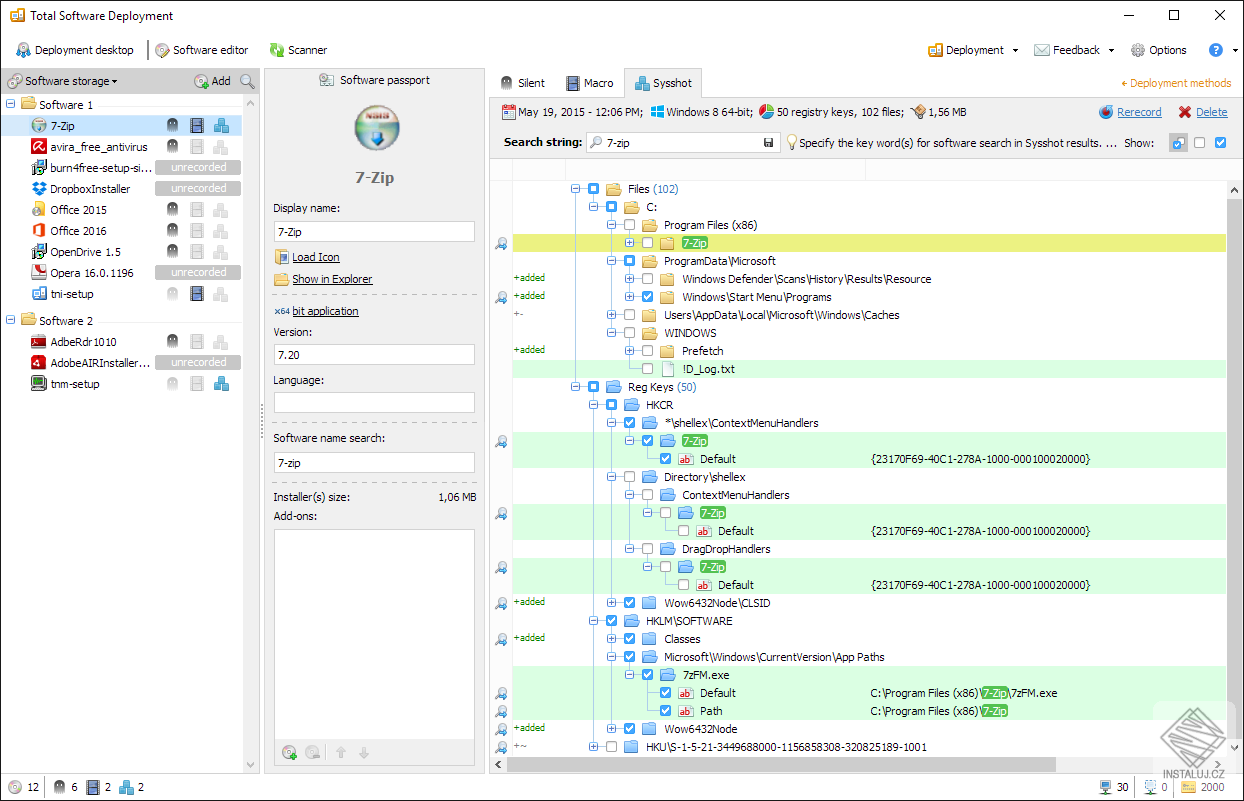Click the tnm-setup sysshot blocks icon
The width and height of the screenshot is (1244, 801).
[222, 384]
